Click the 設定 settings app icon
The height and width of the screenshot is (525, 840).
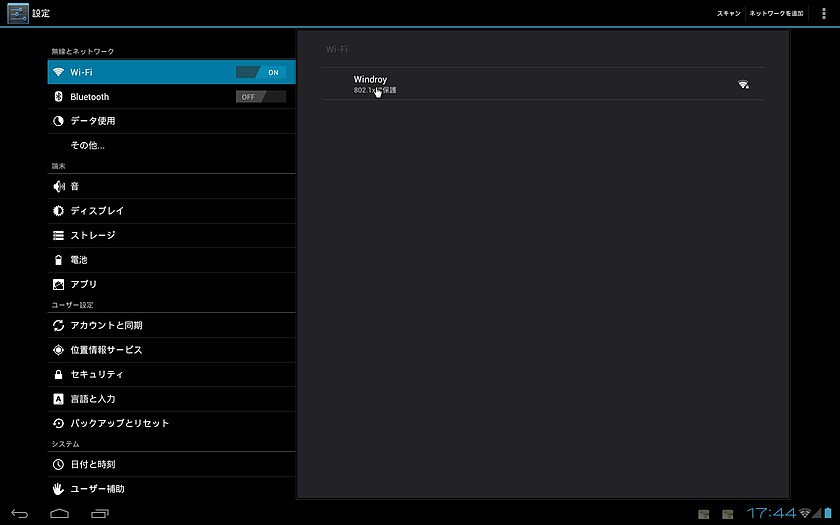[x=18, y=13]
